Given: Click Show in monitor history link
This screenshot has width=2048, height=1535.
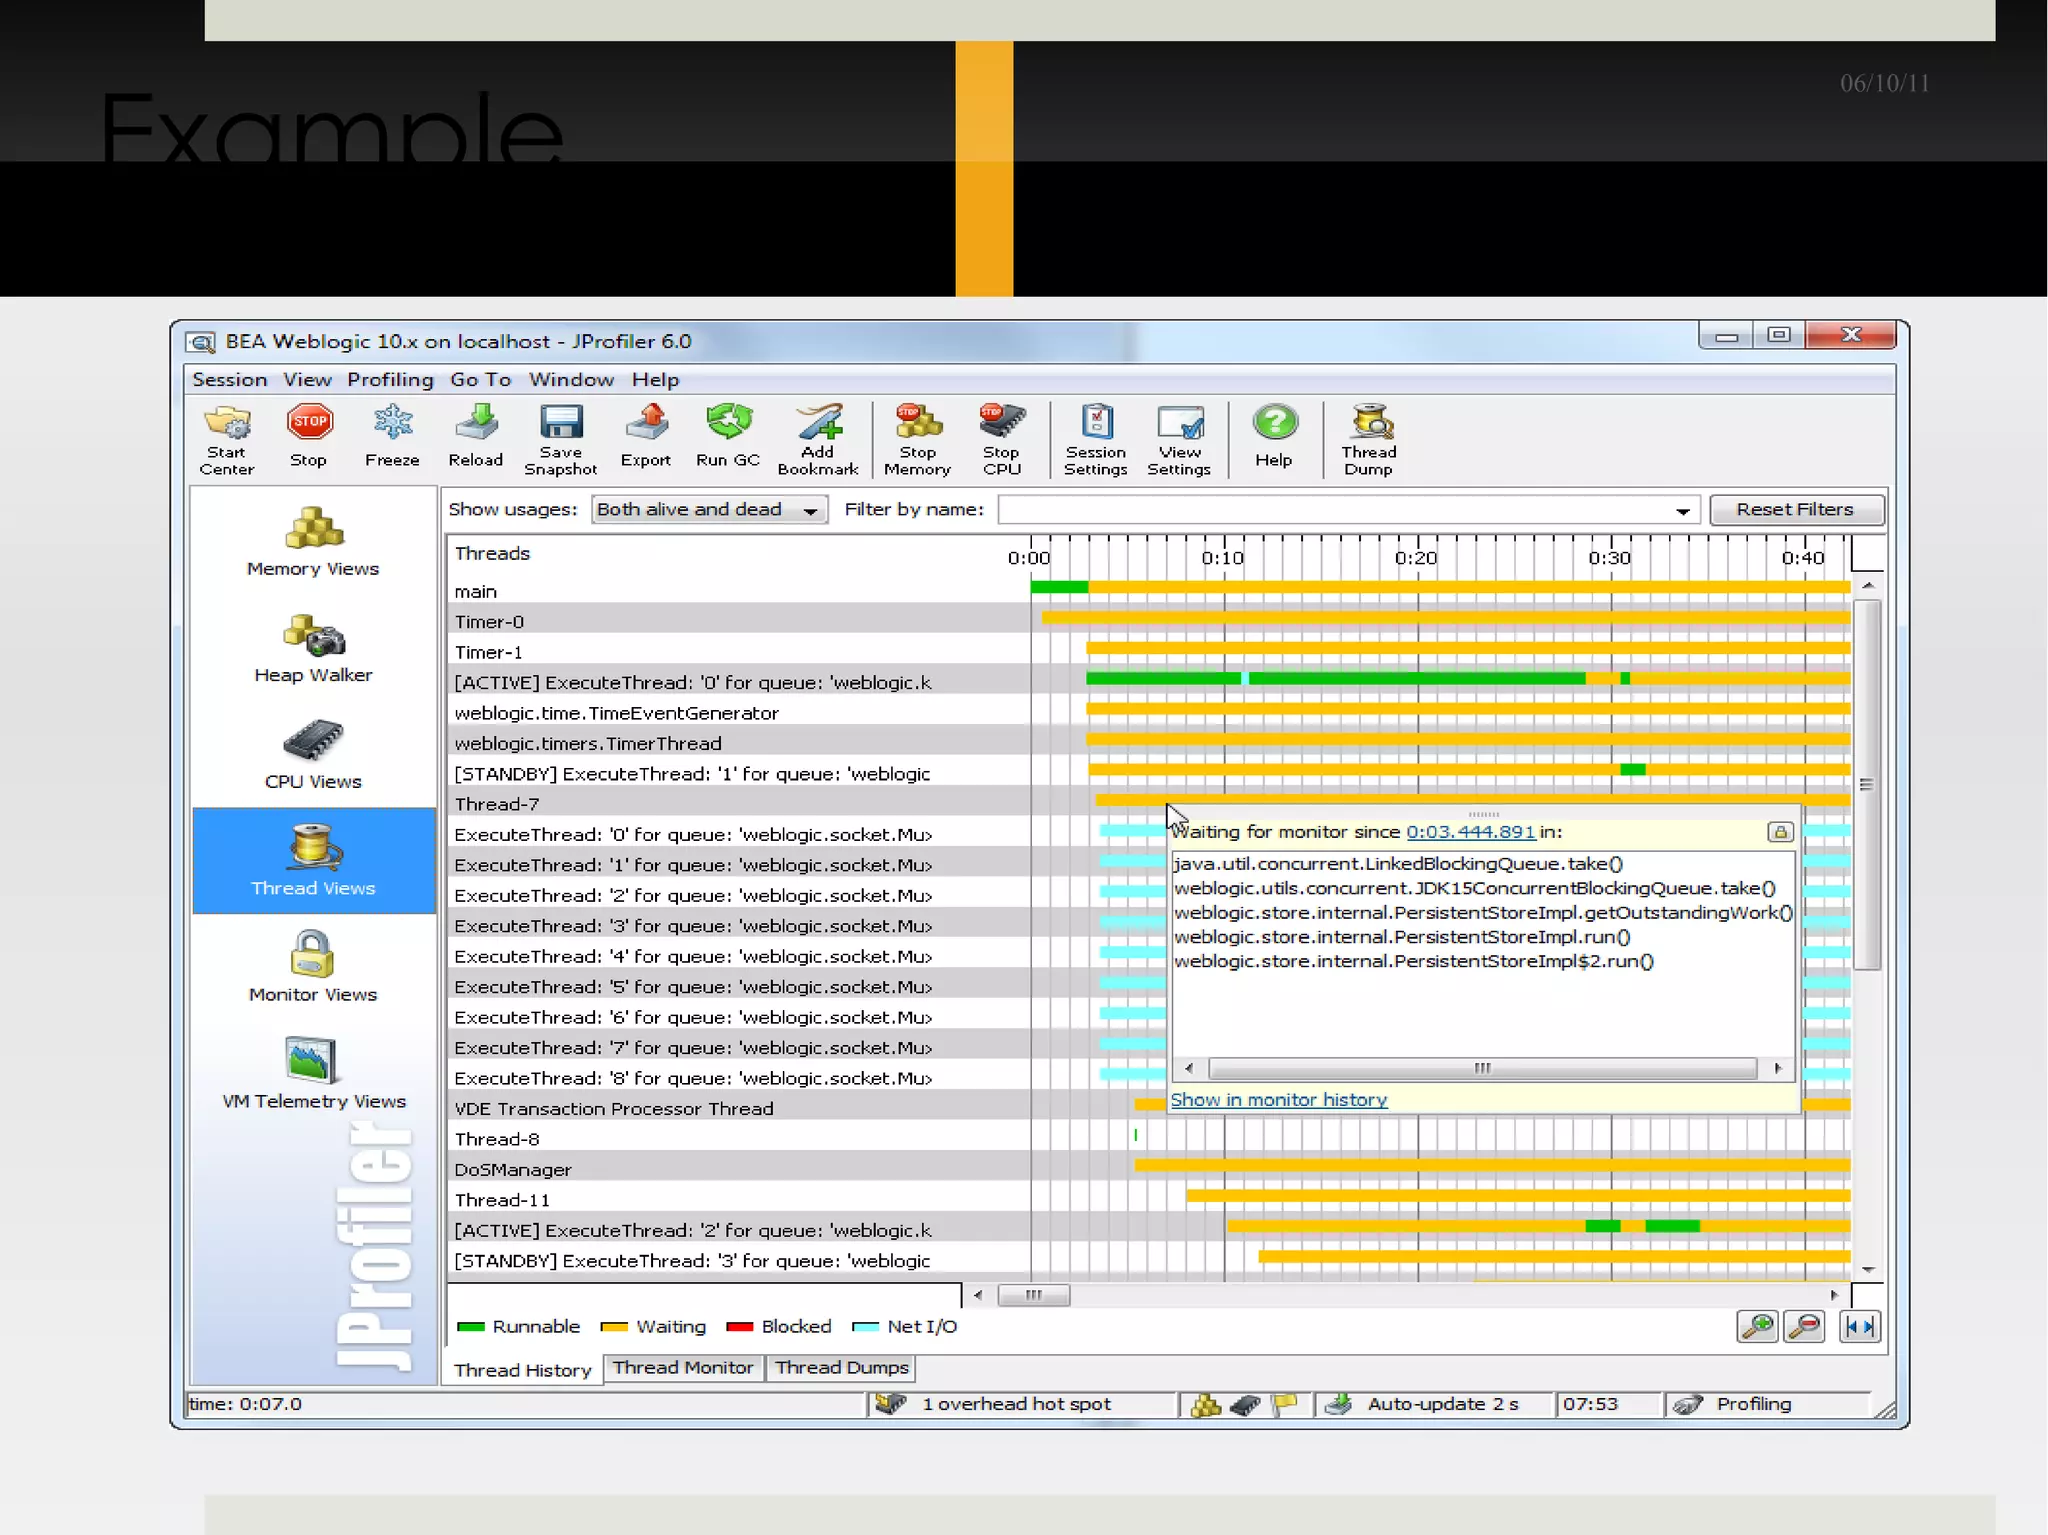Looking at the screenshot, I should click(1278, 1100).
